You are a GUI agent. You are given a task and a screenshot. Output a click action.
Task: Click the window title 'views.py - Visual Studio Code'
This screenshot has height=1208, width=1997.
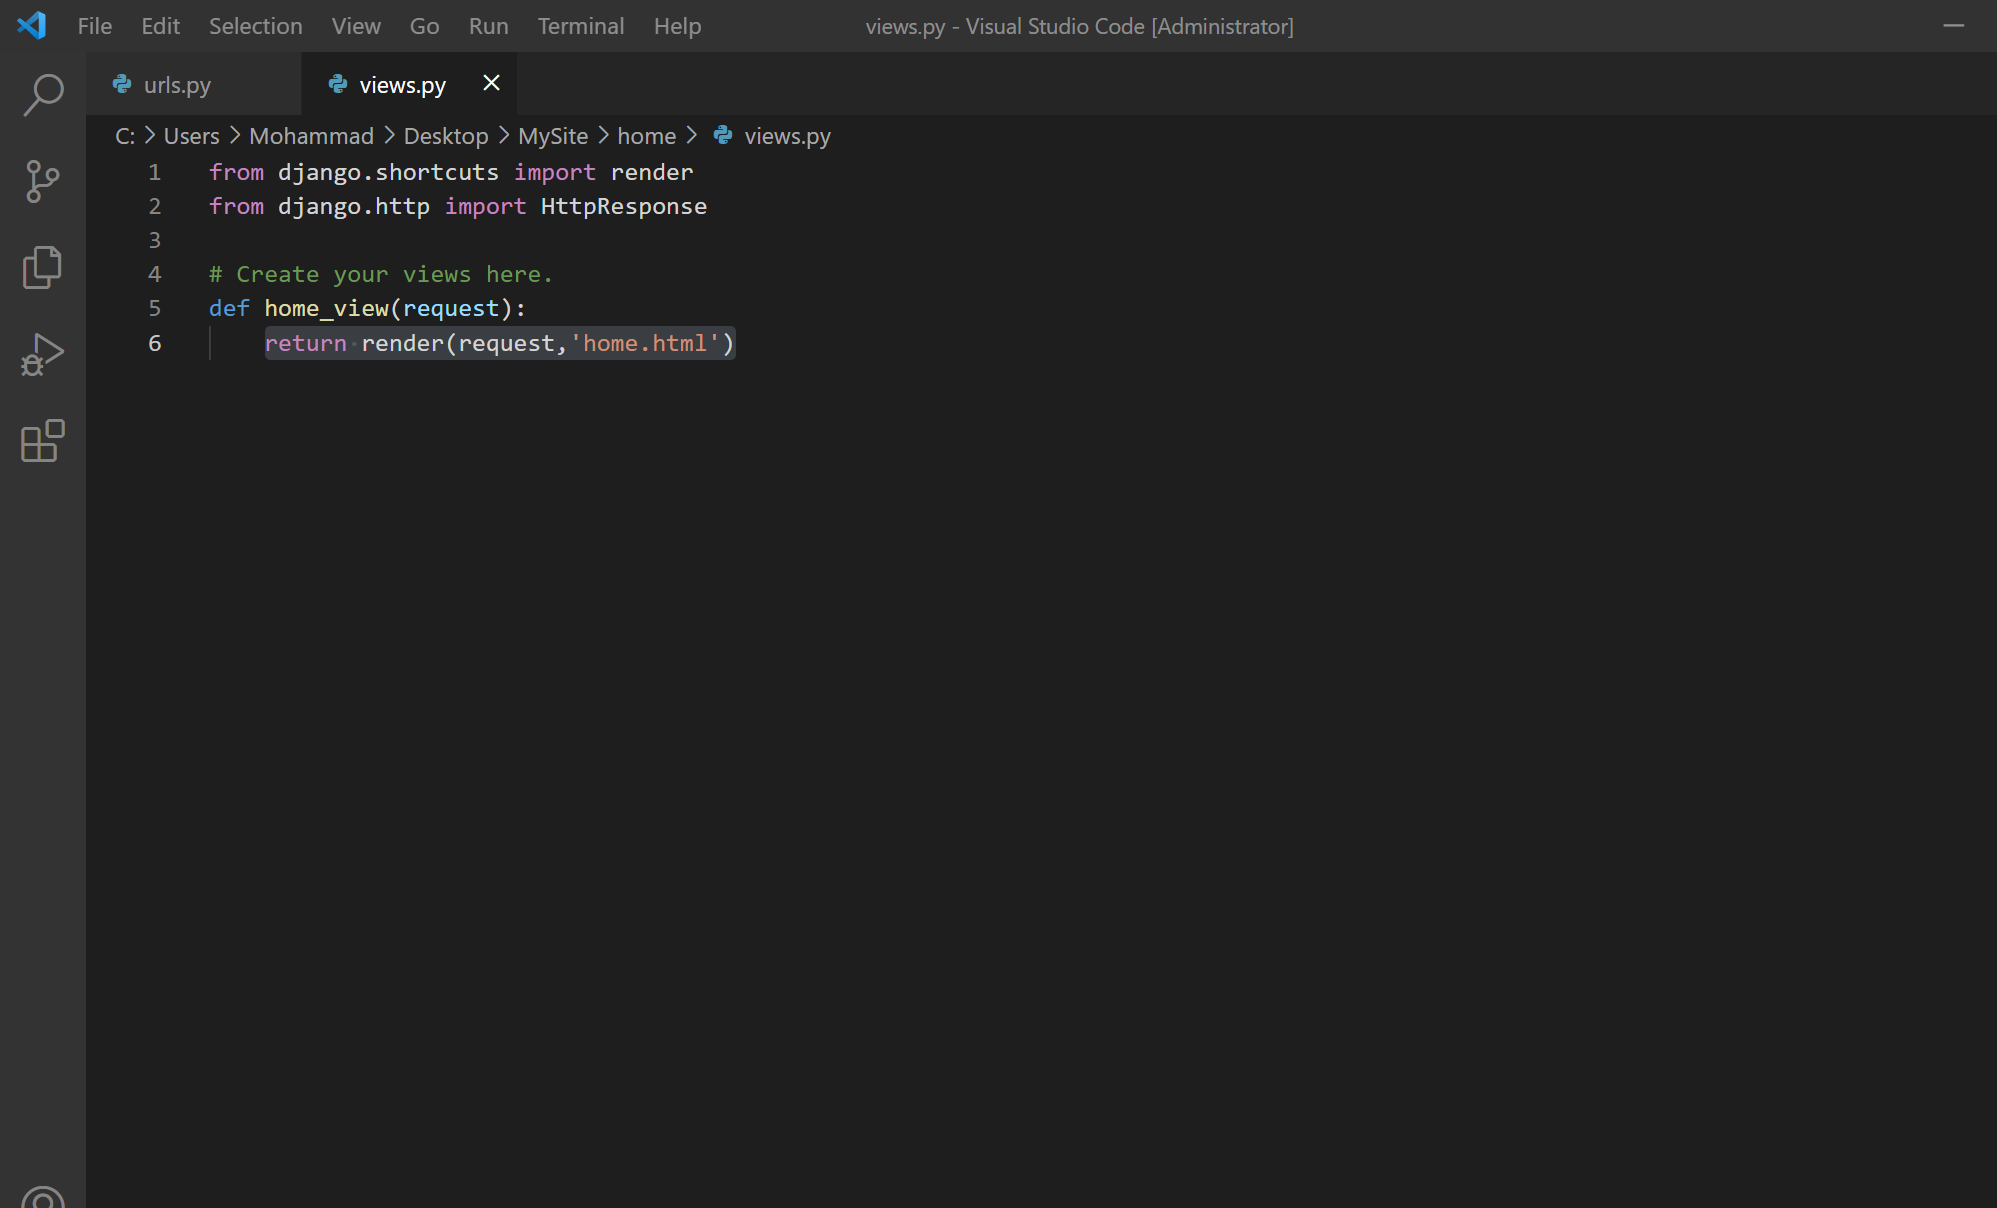pos(1079,26)
